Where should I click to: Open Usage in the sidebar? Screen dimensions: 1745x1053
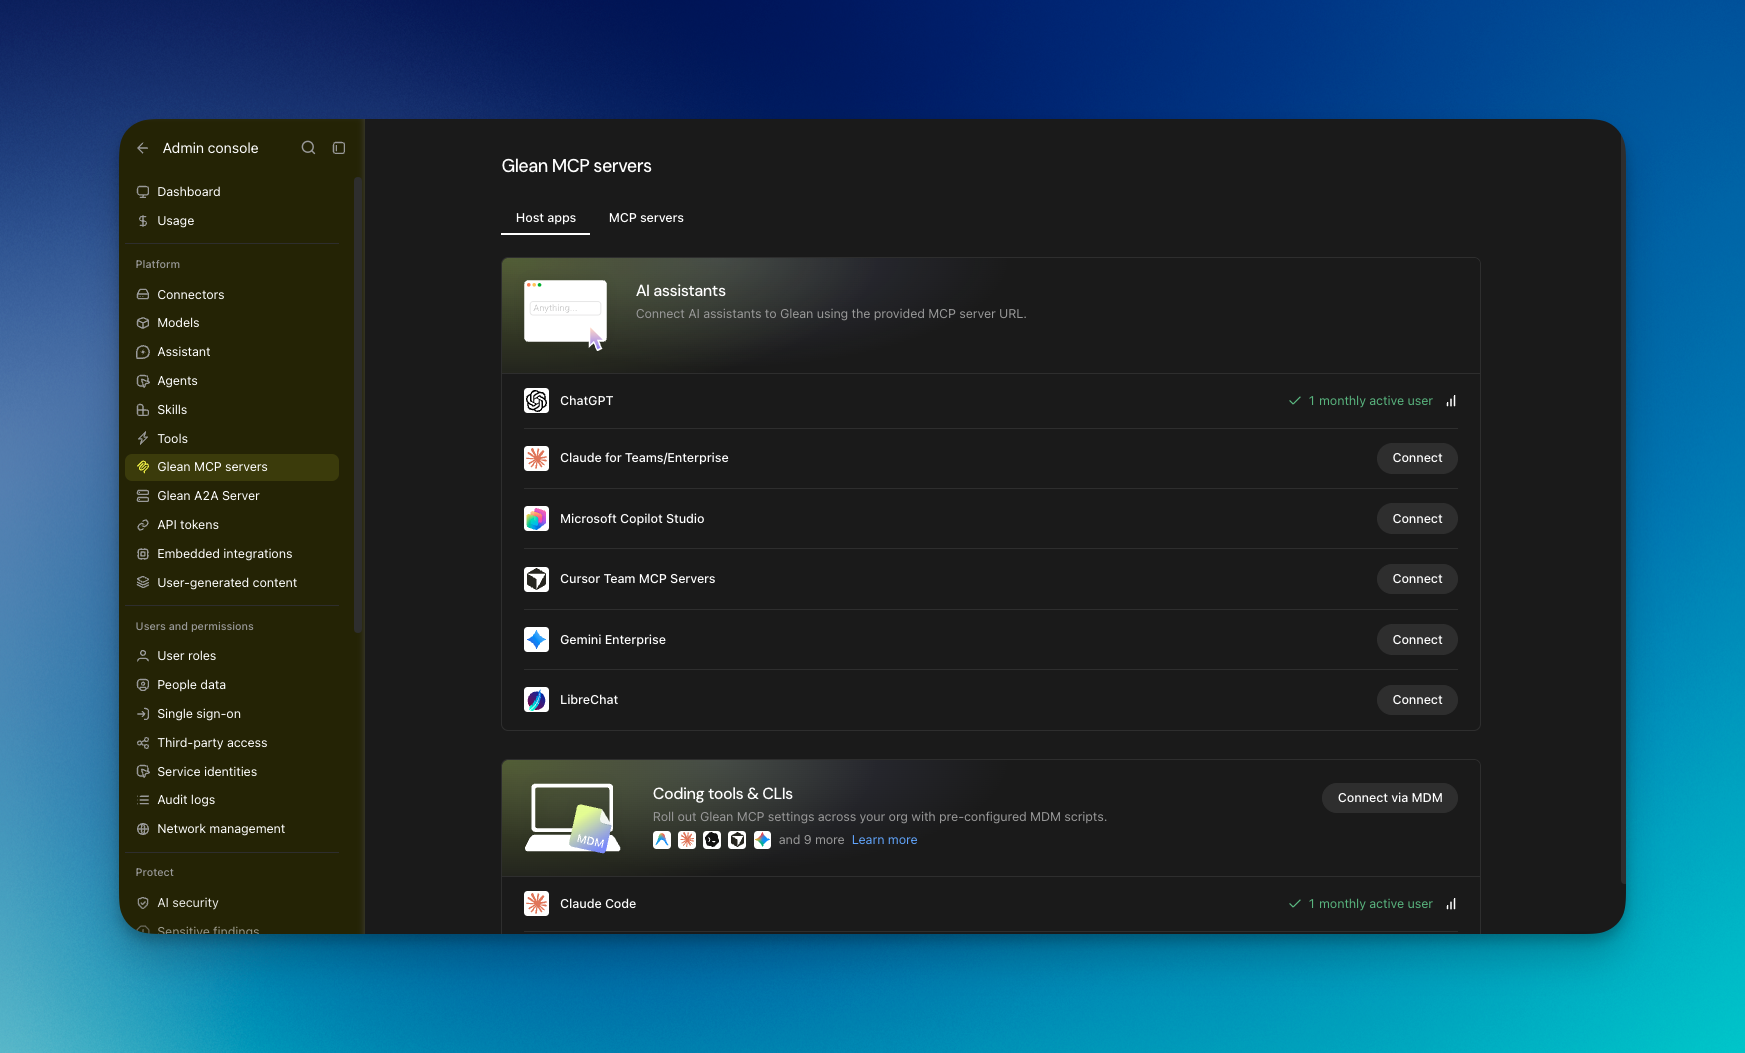232,221
